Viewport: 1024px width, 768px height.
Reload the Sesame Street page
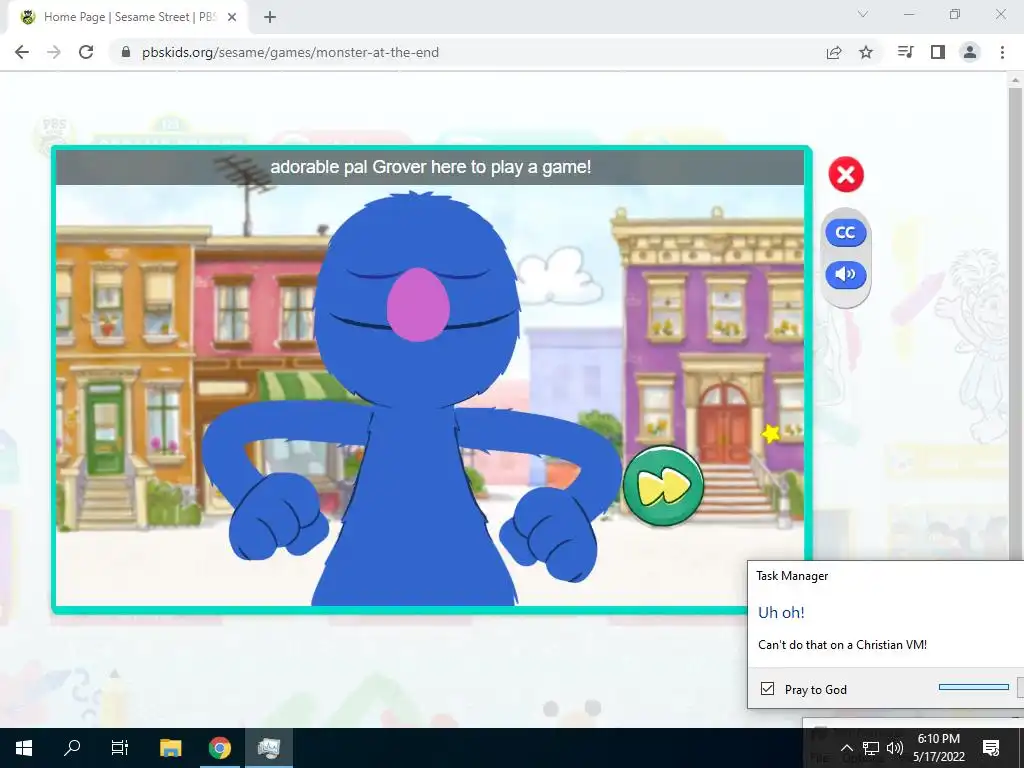tap(86, 52)
